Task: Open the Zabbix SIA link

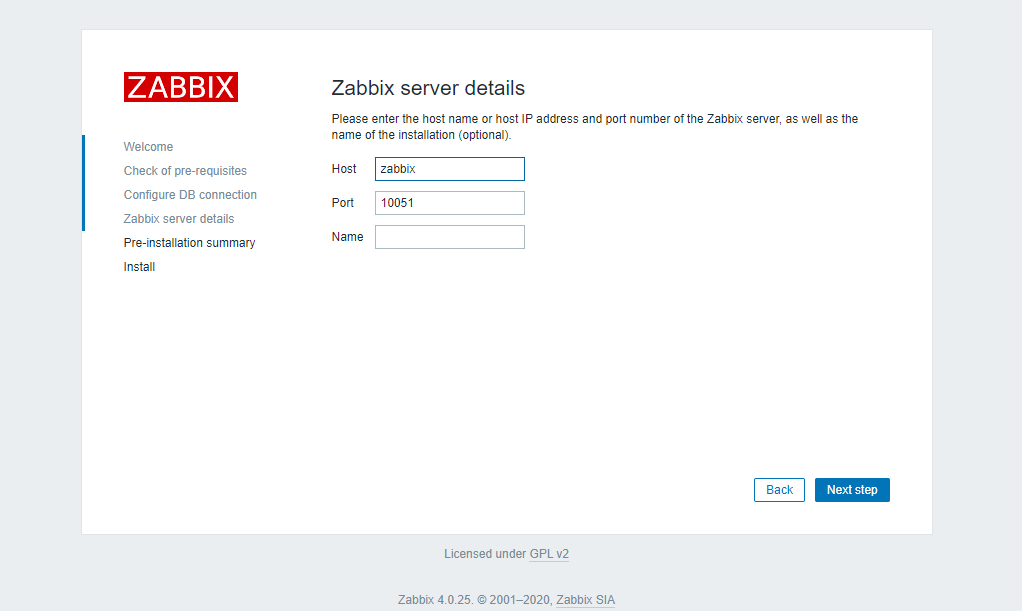Action: (x=585, y=600)
